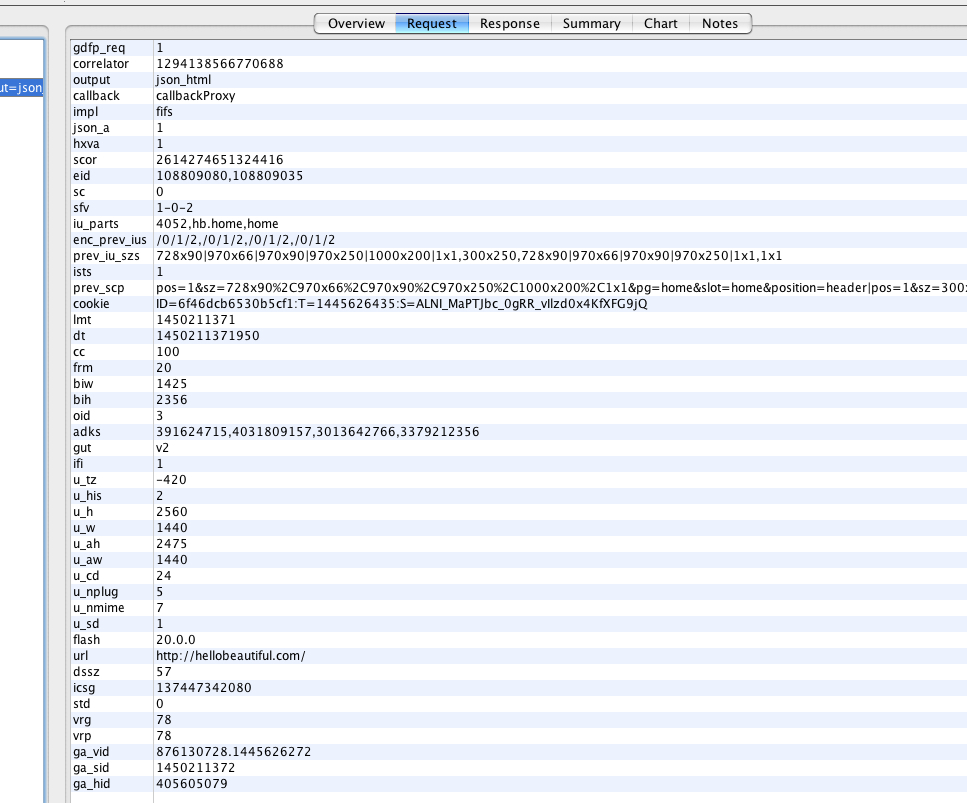Click the adks value starting 391624715

click(318, 432)
